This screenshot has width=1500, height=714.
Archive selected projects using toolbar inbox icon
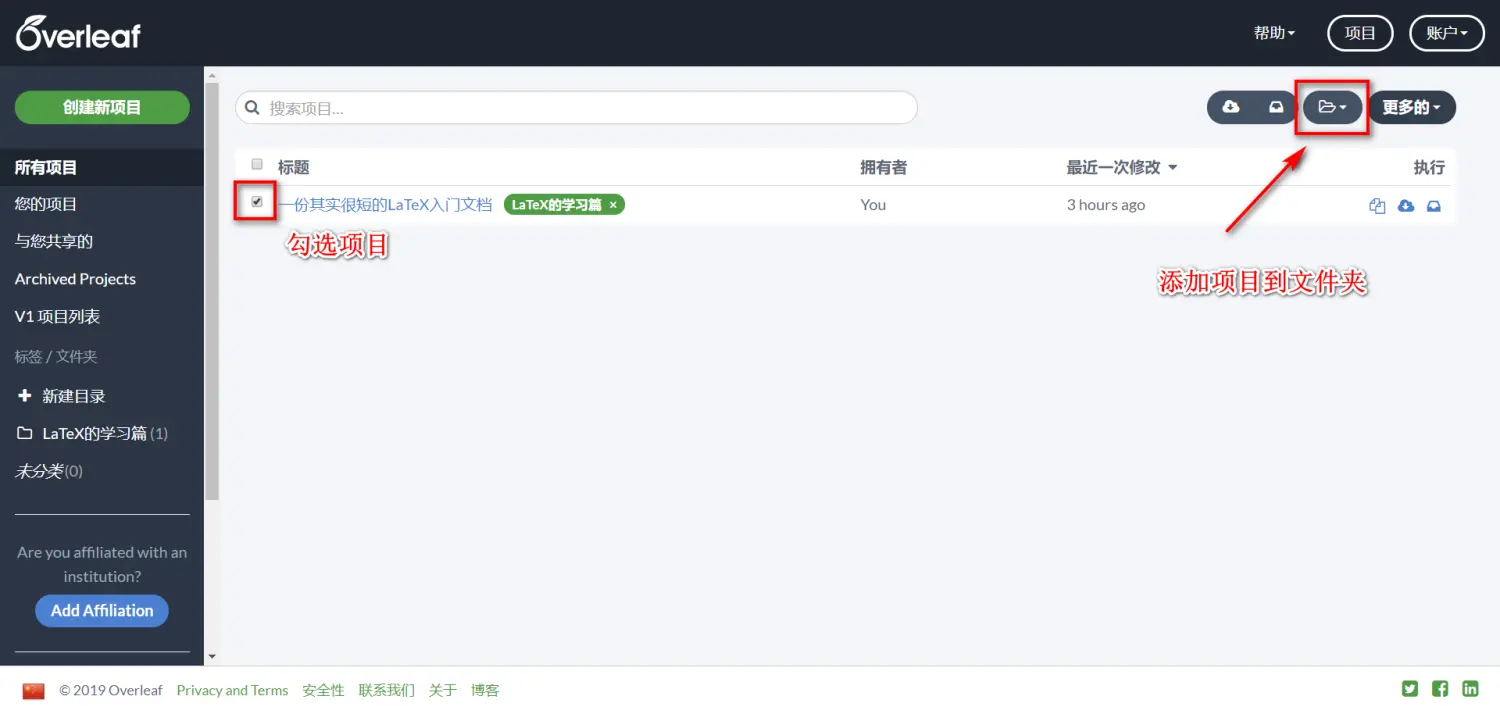coord(1276,107)
